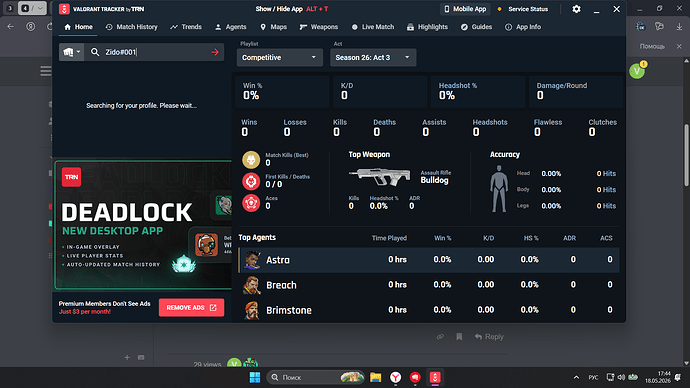Open the Agents tab
Screen dimensions: 690x388
click(231, 27)
